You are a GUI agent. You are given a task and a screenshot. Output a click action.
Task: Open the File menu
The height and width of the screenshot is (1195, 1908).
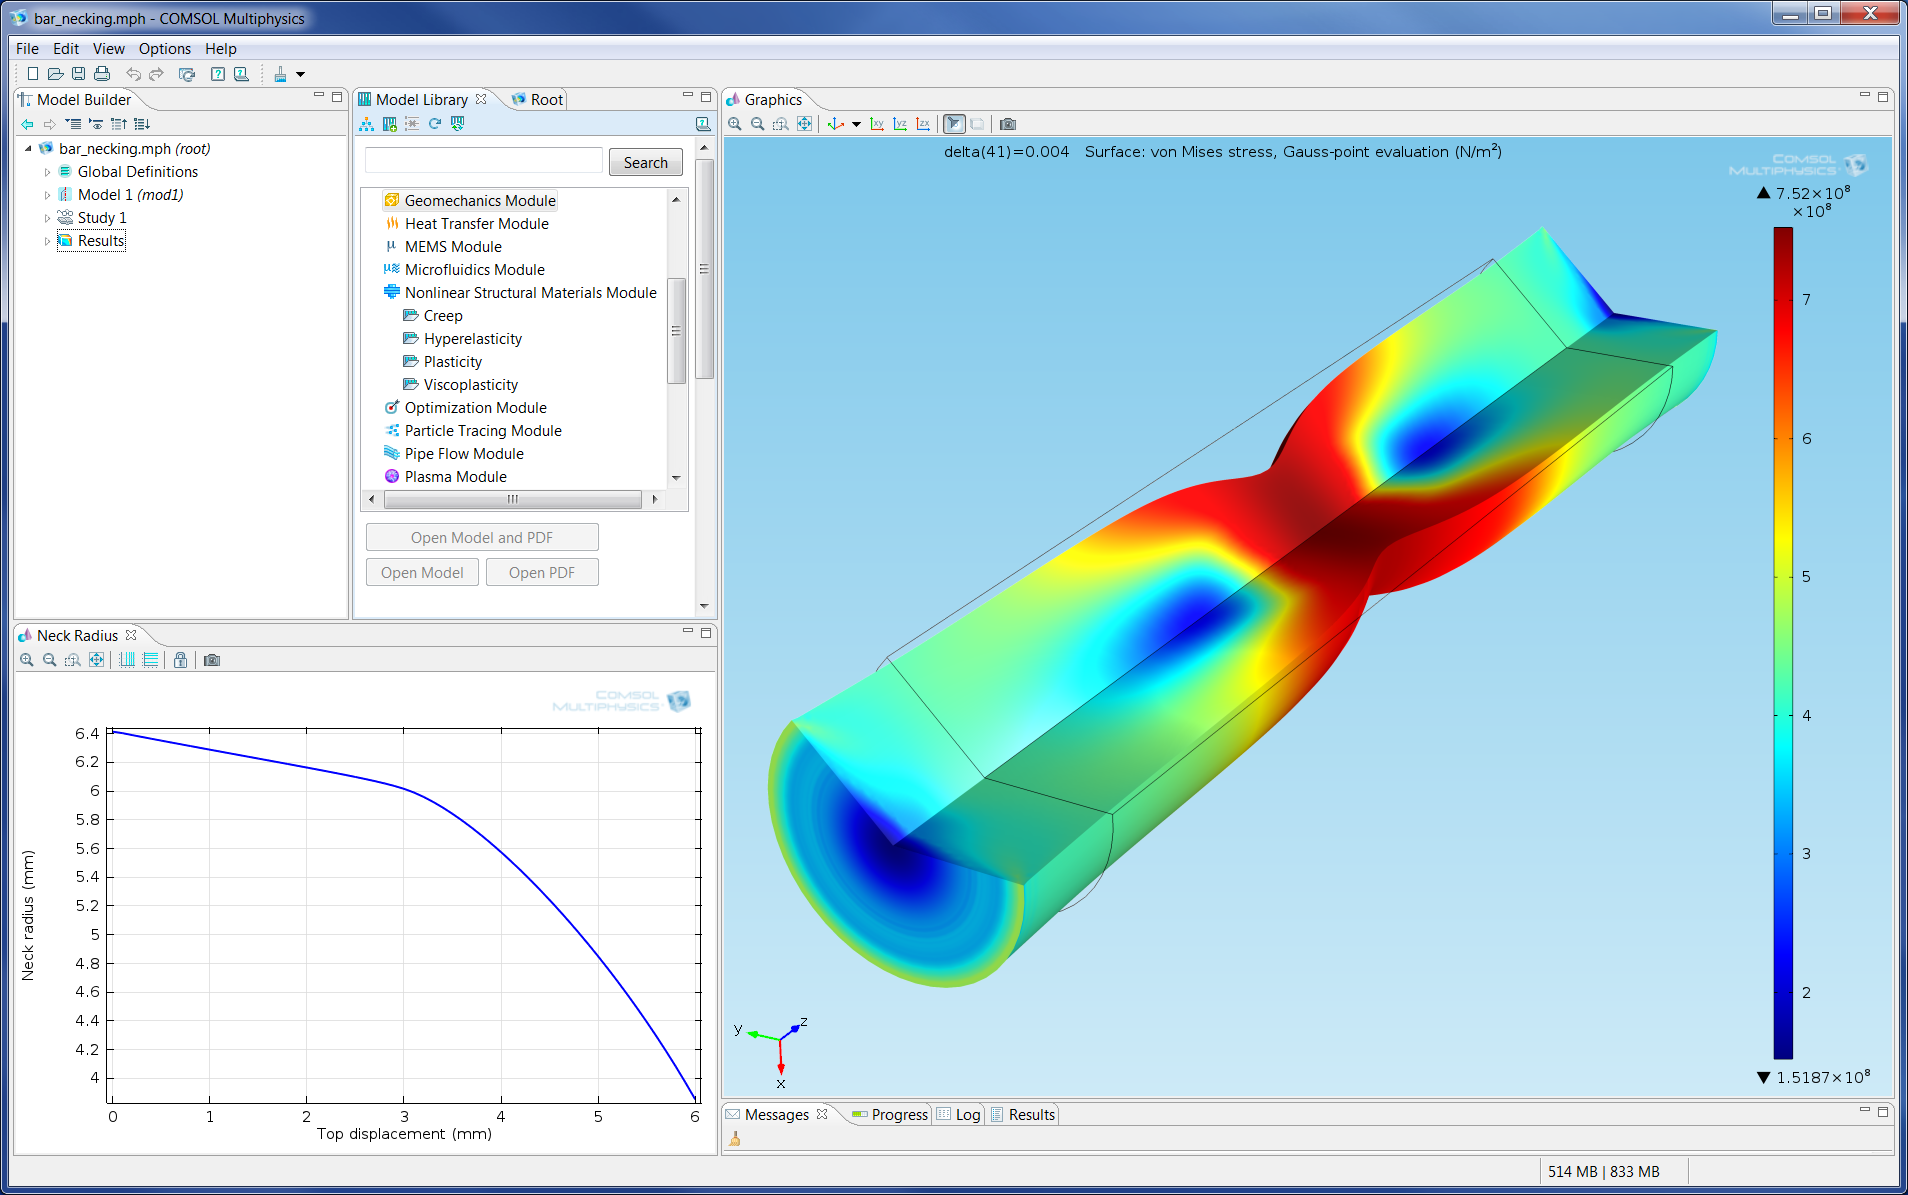[27, 48]
